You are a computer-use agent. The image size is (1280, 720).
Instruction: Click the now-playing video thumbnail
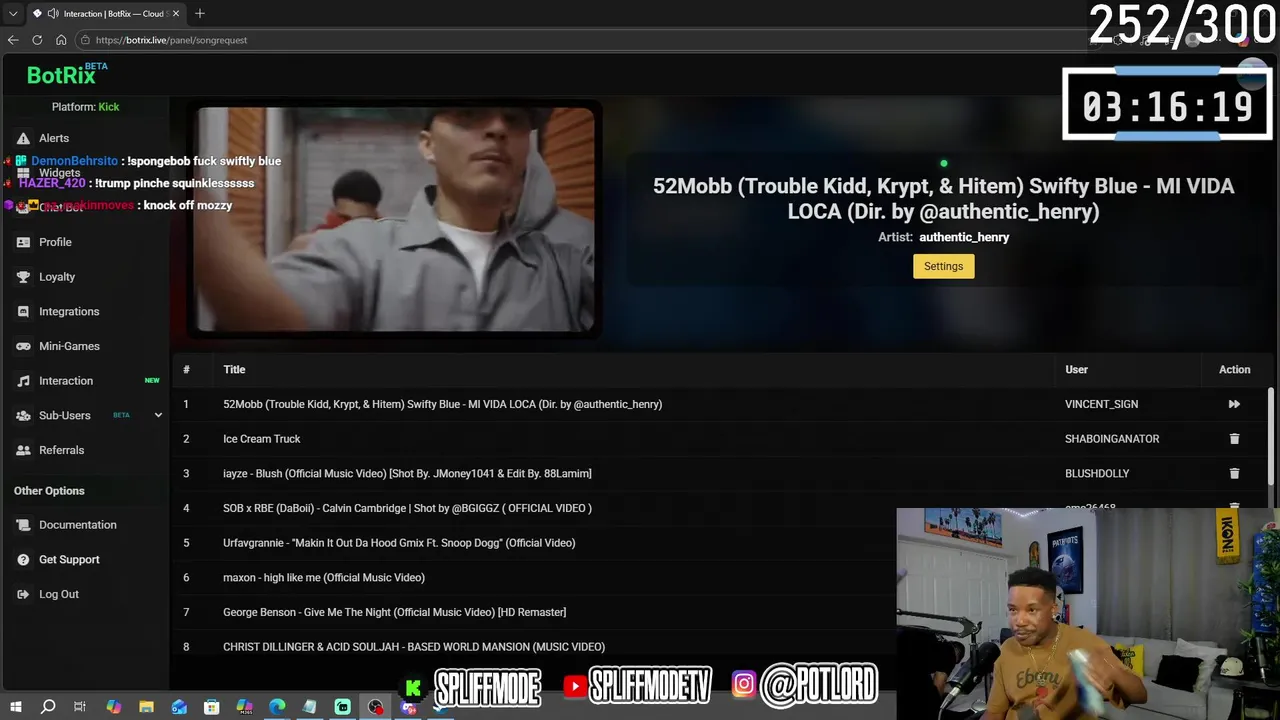click(395, 219)
